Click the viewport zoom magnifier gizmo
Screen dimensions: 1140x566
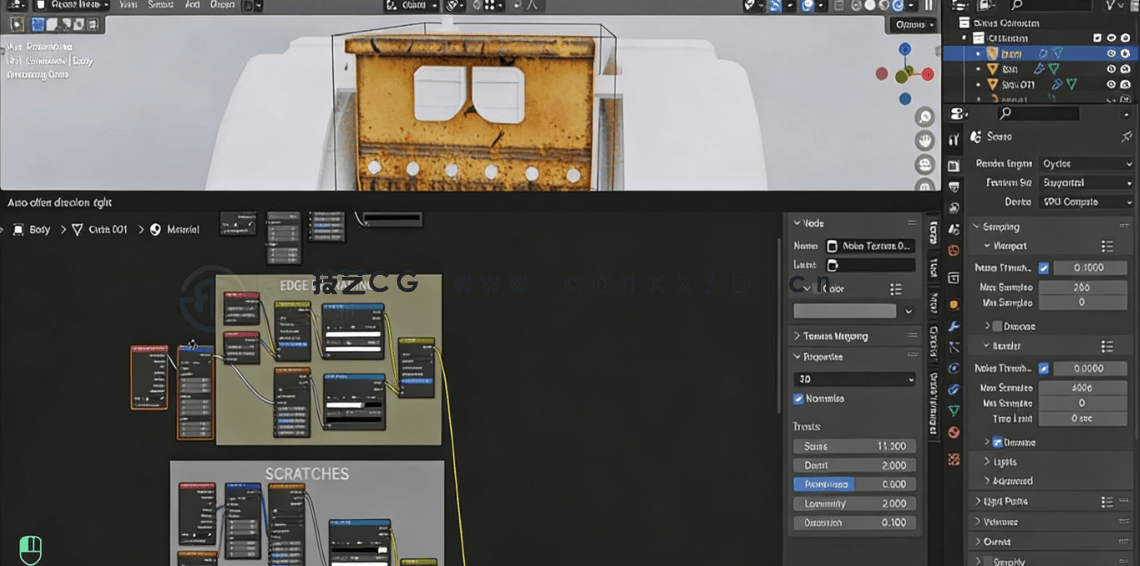[x=925, y=116]
